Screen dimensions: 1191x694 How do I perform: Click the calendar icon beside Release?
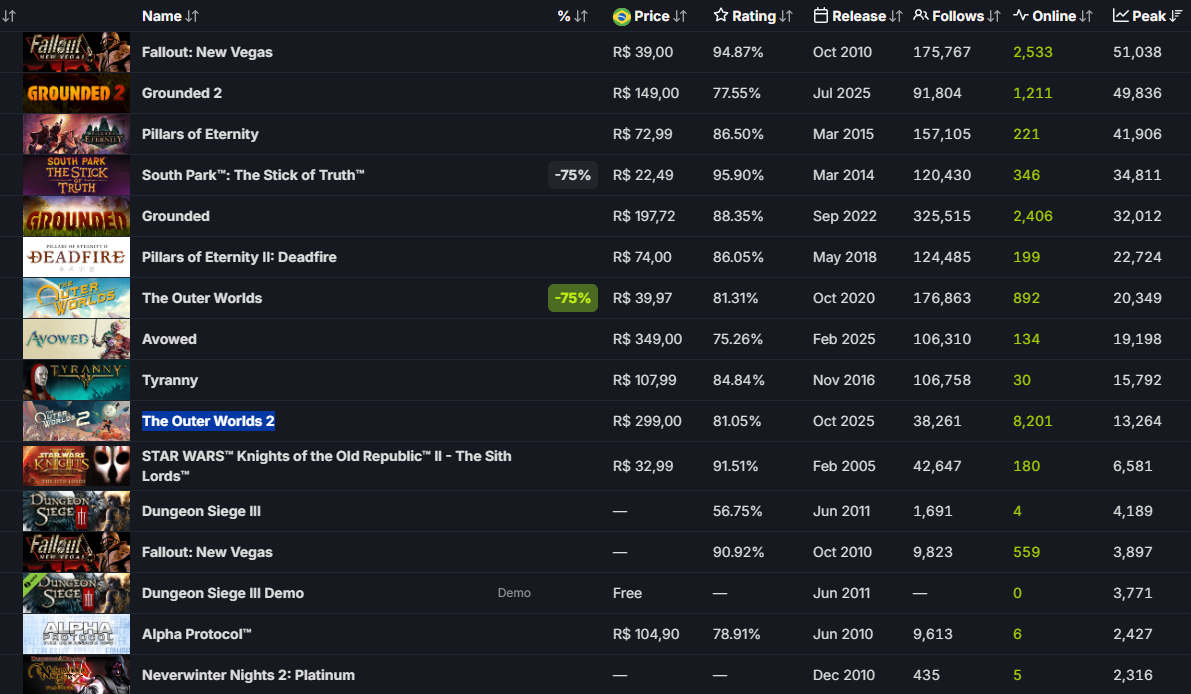click(x=821, y=16)
